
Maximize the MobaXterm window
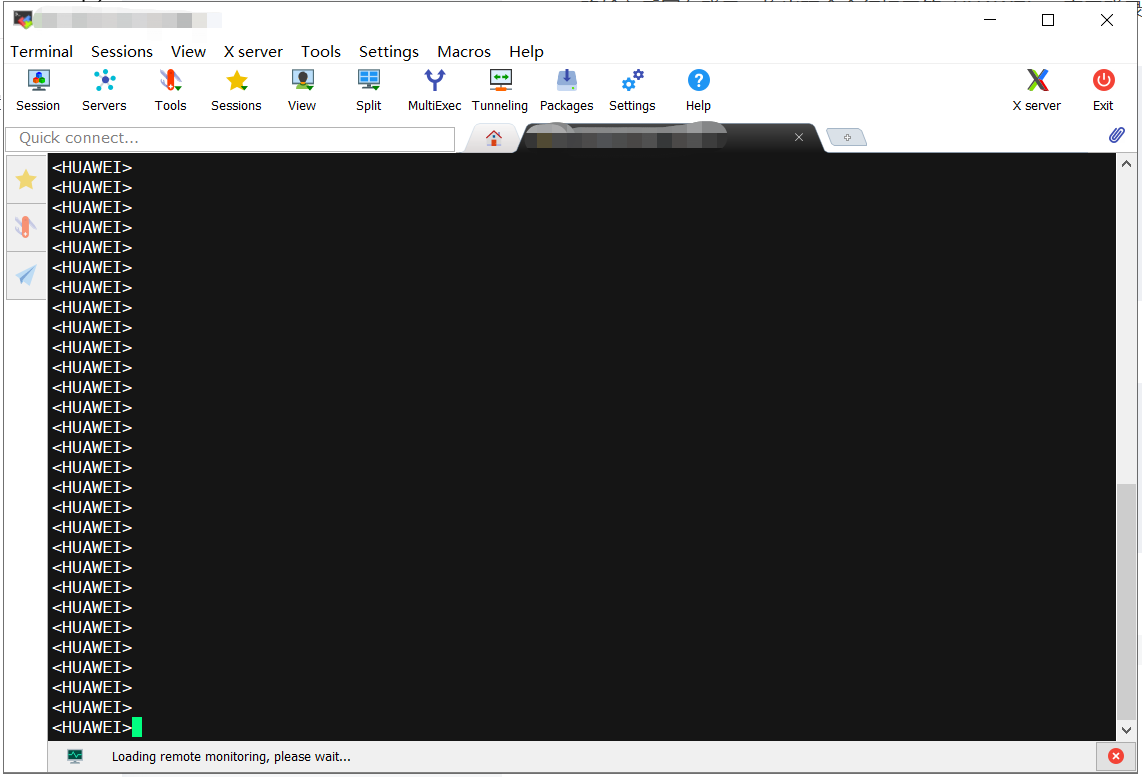(1047, 20)
